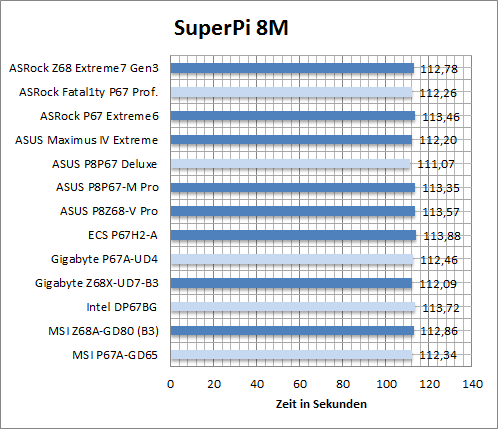498x429 pixels.
Task: Click the ECS P67H2-A bar
Action: coord(293,235)
